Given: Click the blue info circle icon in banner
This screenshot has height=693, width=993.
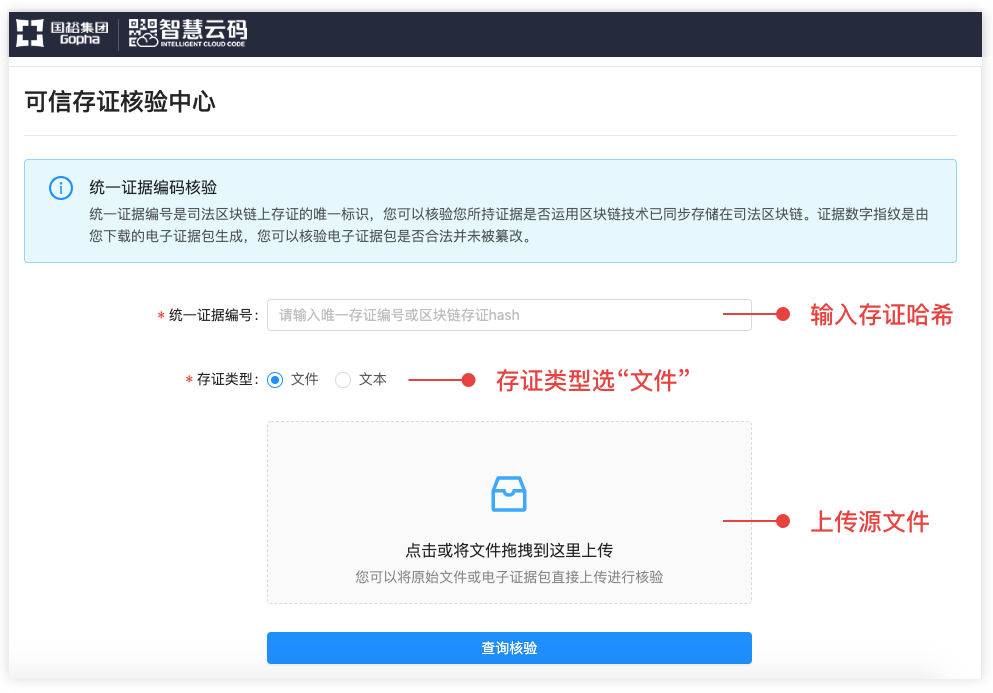Looking at the screenshot, I should 61,188.
